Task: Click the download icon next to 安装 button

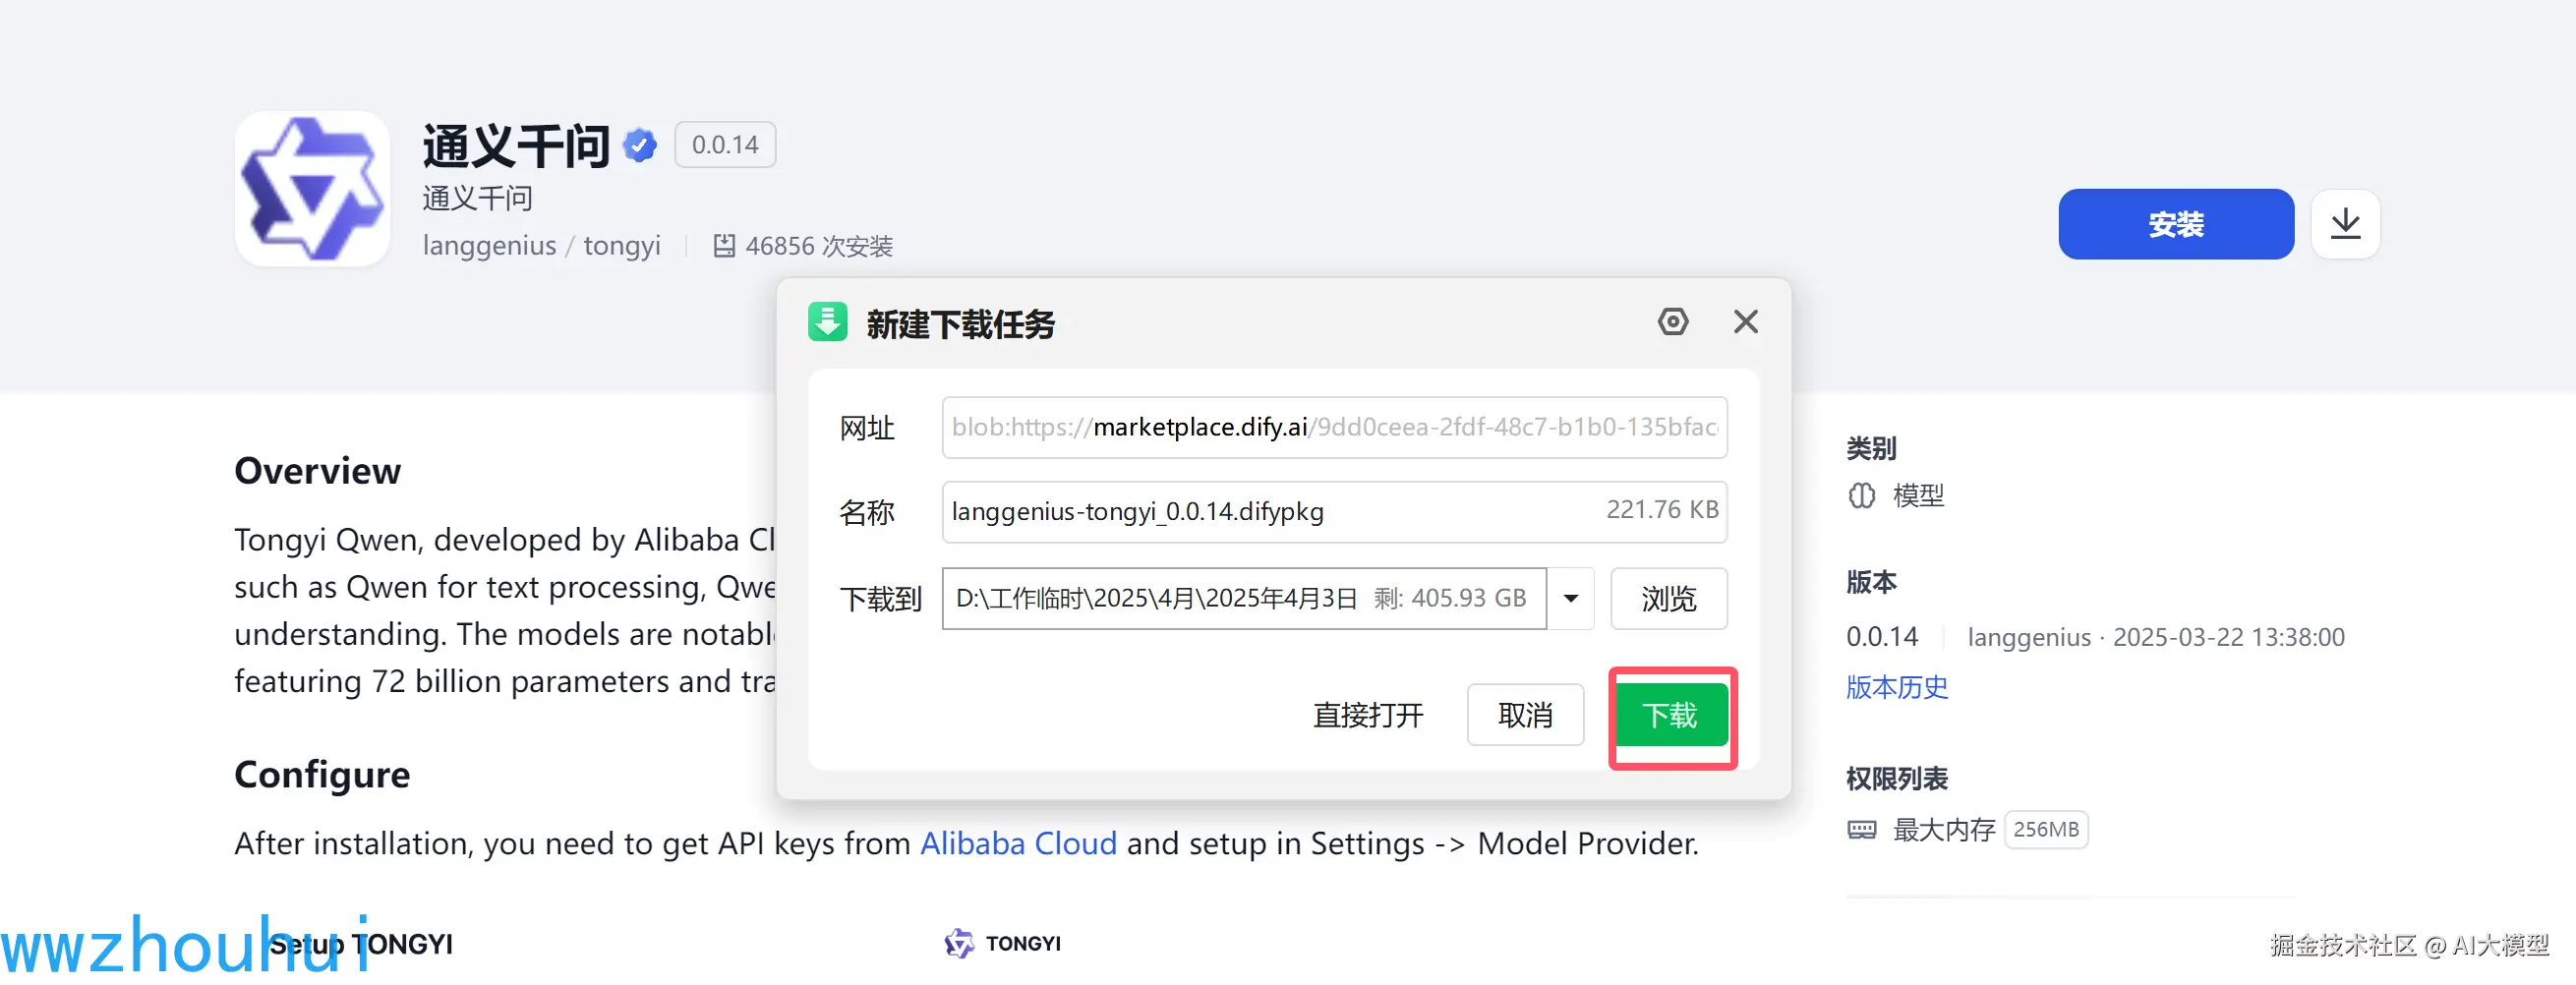Action: pyautogui.click(x=2345, y=224)
